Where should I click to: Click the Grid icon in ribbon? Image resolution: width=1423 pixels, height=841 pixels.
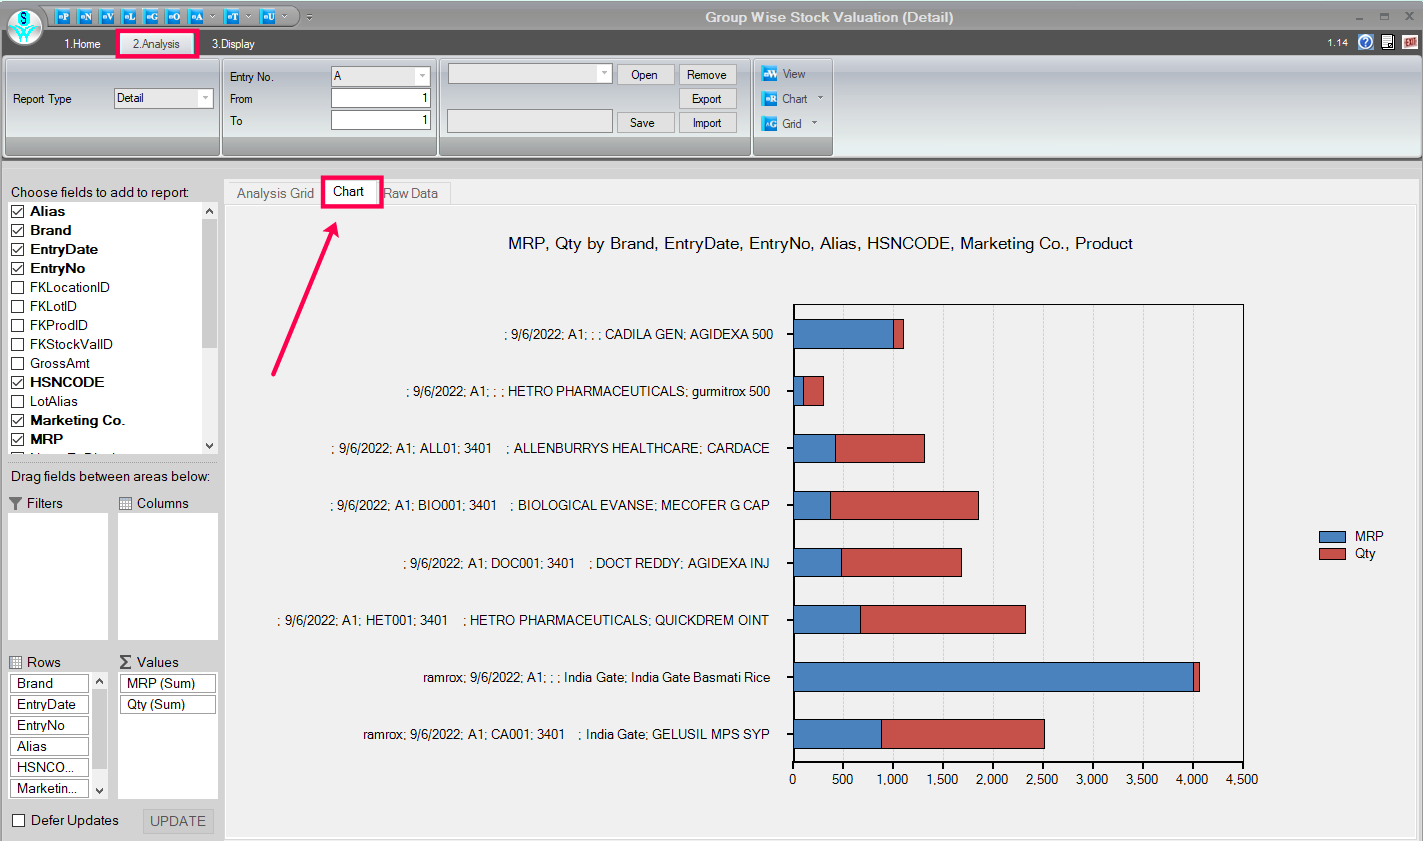770,124
